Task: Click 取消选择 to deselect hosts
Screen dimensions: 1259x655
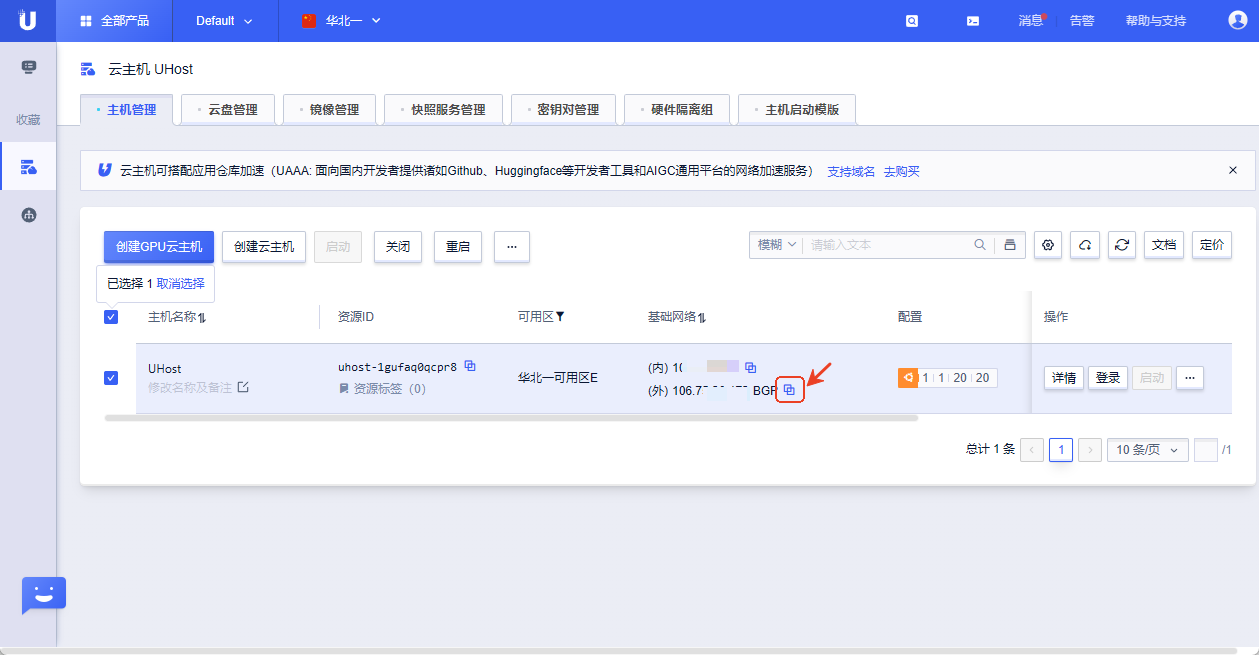Action: (x=181, y=284)
